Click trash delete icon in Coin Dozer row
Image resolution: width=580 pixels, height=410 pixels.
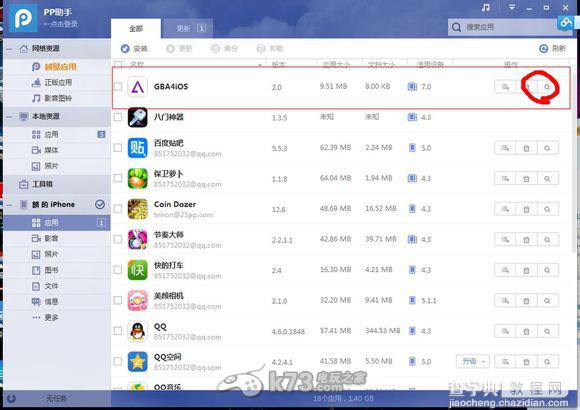pyautogui.click(x=526, y=209)
